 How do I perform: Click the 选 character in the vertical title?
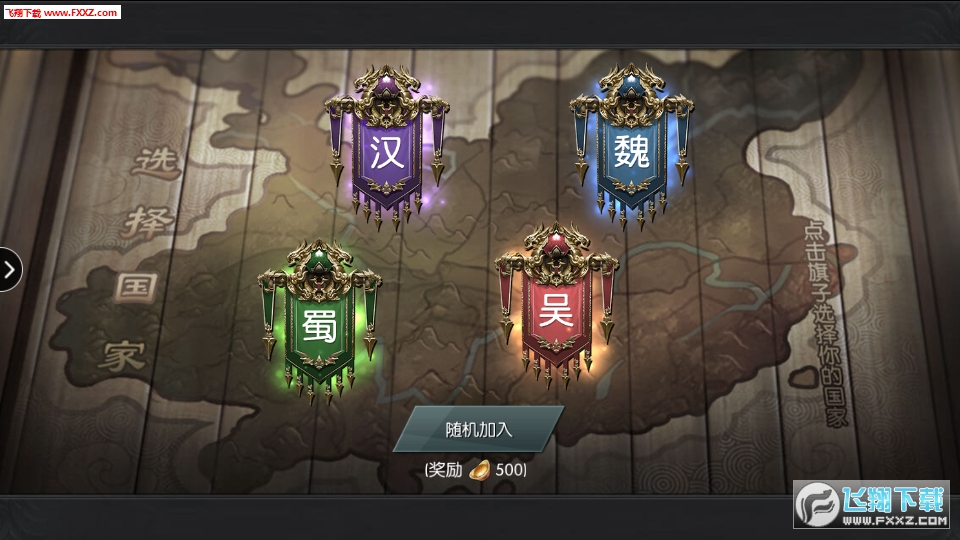[x=156, y=162]
